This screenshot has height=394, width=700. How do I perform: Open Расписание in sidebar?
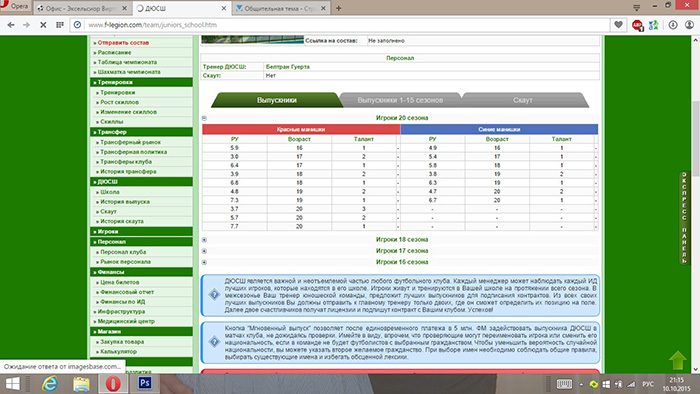tap(114, 53)
